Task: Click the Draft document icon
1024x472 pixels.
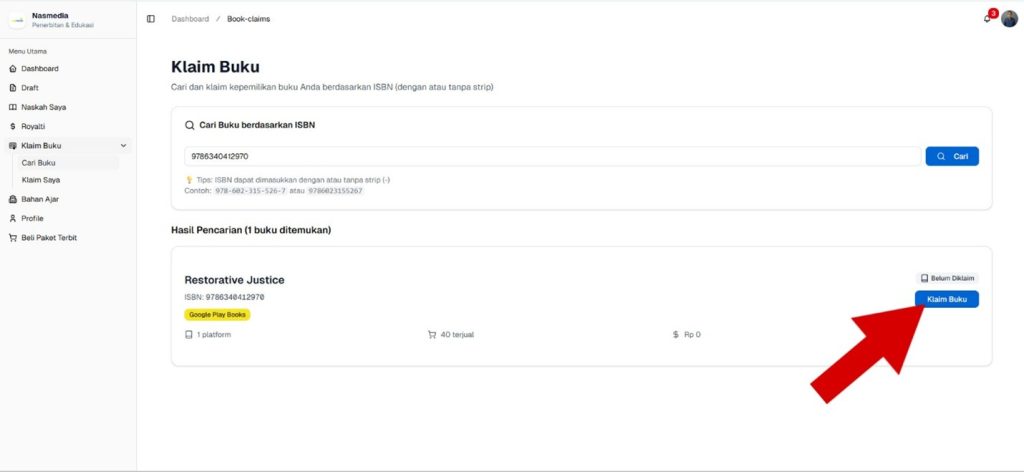Action: click(x=13, y=88)
